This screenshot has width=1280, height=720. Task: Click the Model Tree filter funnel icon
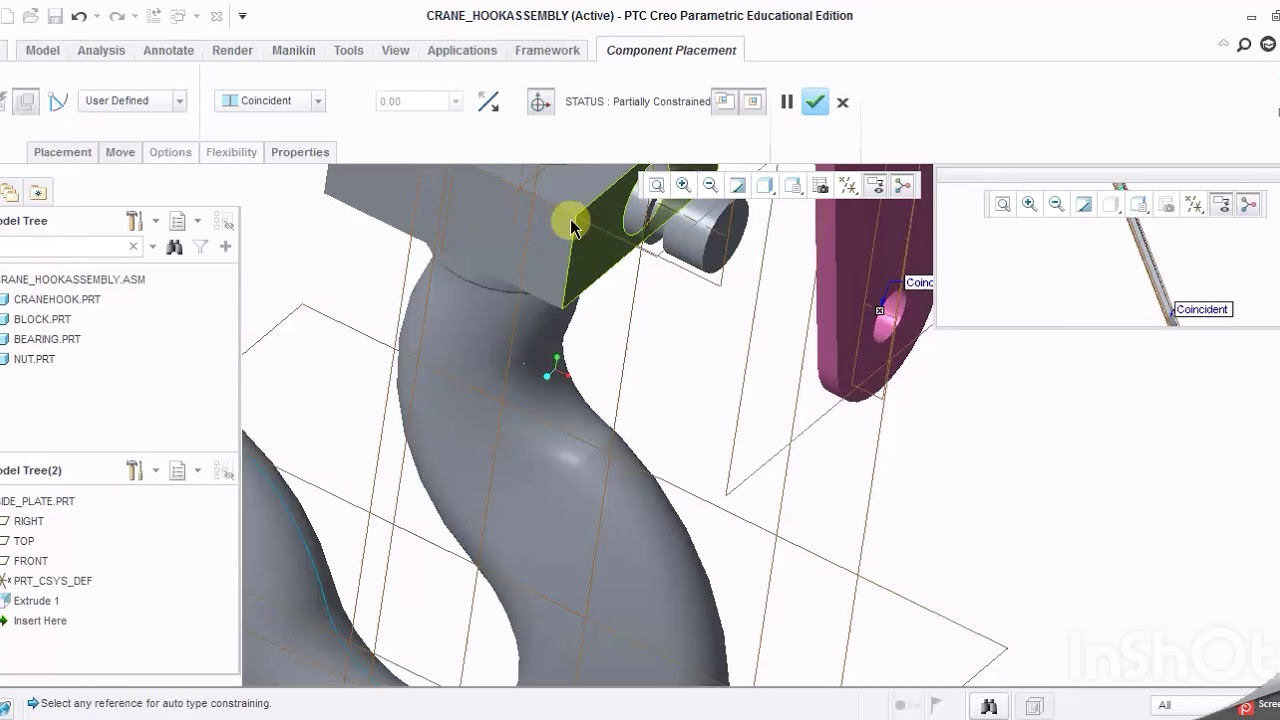(x=200, y=247)
